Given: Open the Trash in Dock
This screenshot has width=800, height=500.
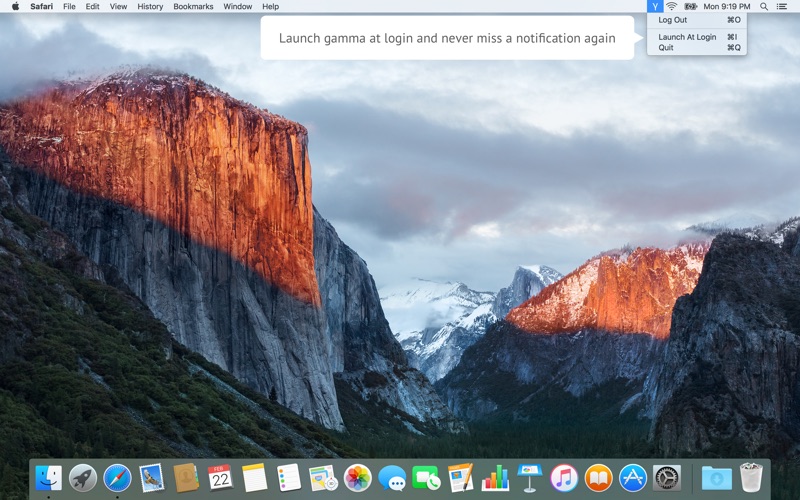Looking at the screenshot, I should point(751,478).
